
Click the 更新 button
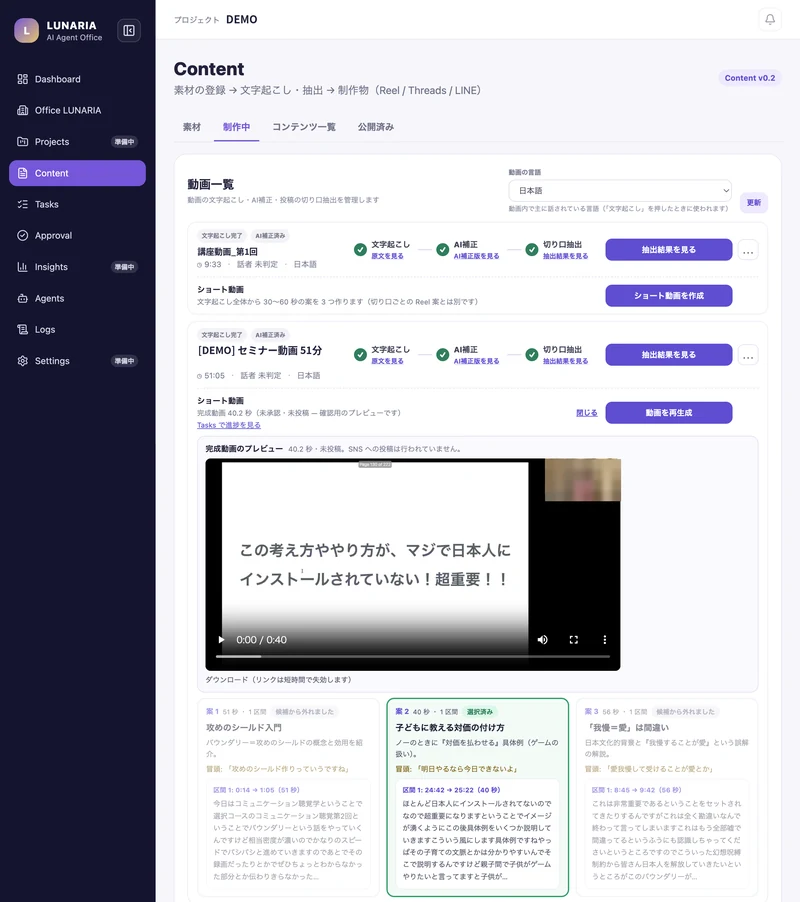[x=753, y=202]
